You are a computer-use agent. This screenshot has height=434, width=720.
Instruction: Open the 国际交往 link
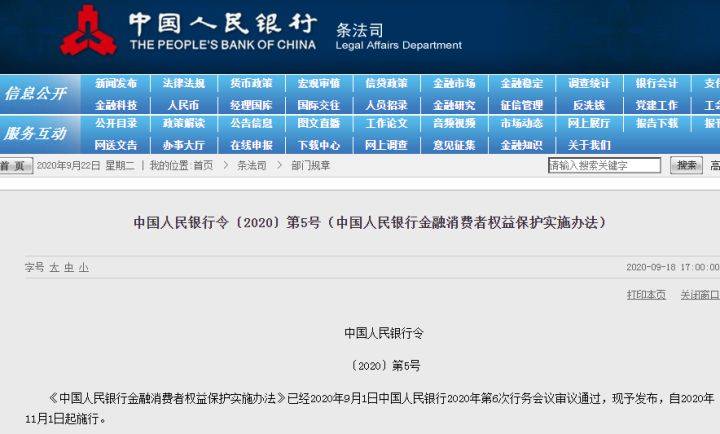[x=319, y=105]
